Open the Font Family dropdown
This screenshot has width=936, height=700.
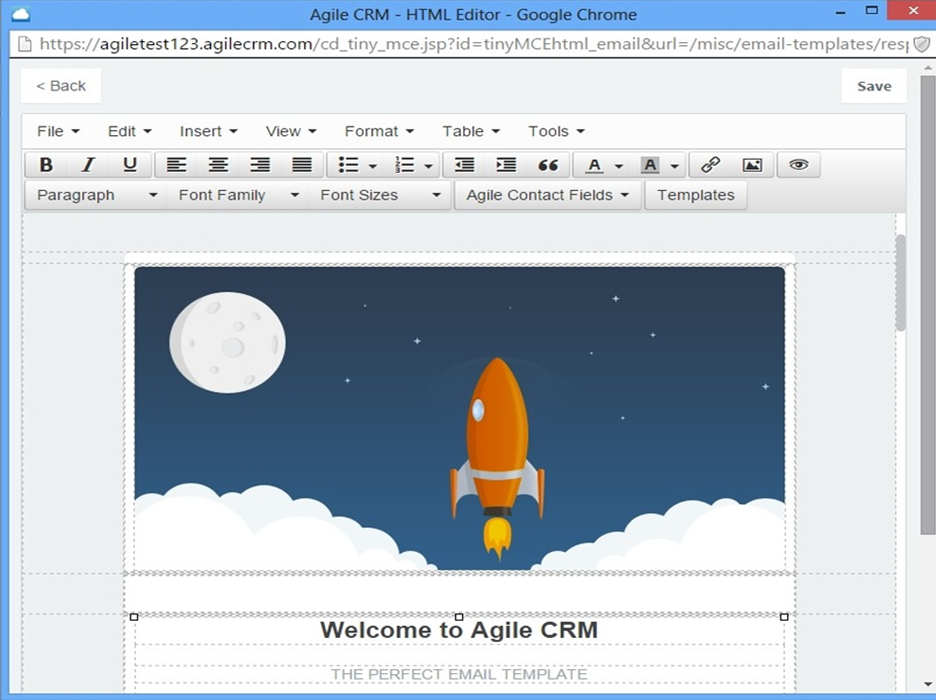point(238,195)
